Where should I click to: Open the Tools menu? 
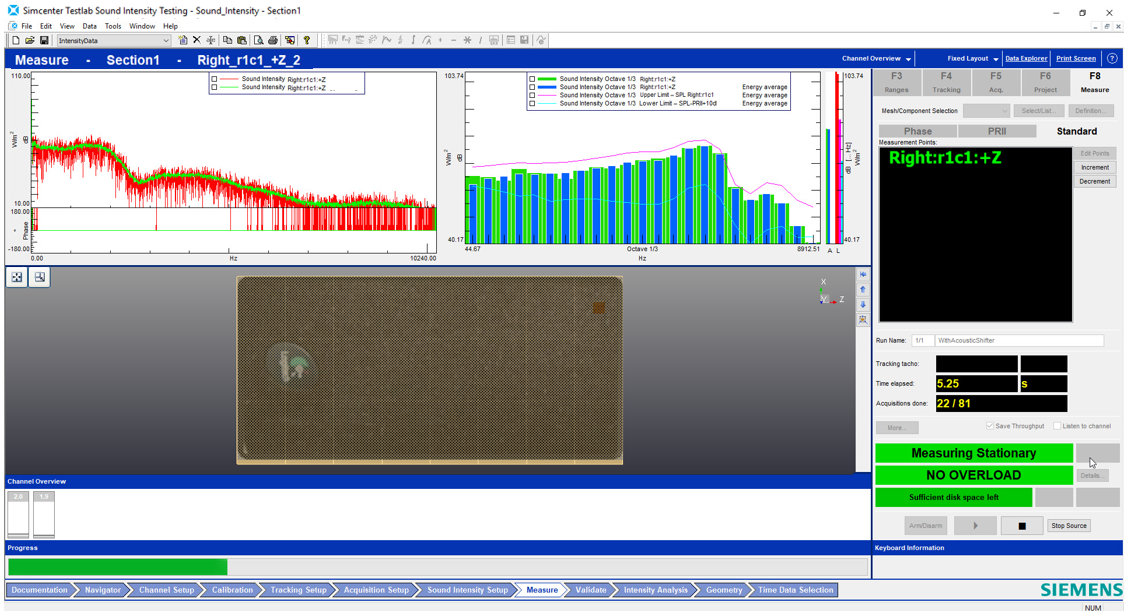[x=113, y=26]
